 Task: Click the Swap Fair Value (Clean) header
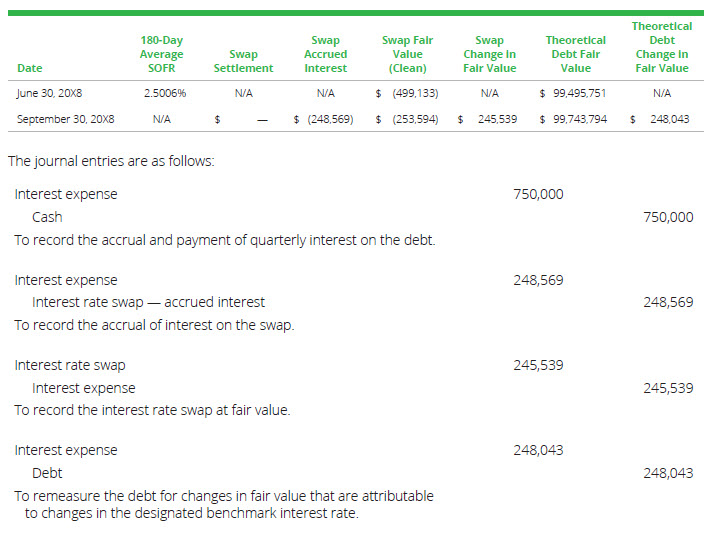point(407,54)
